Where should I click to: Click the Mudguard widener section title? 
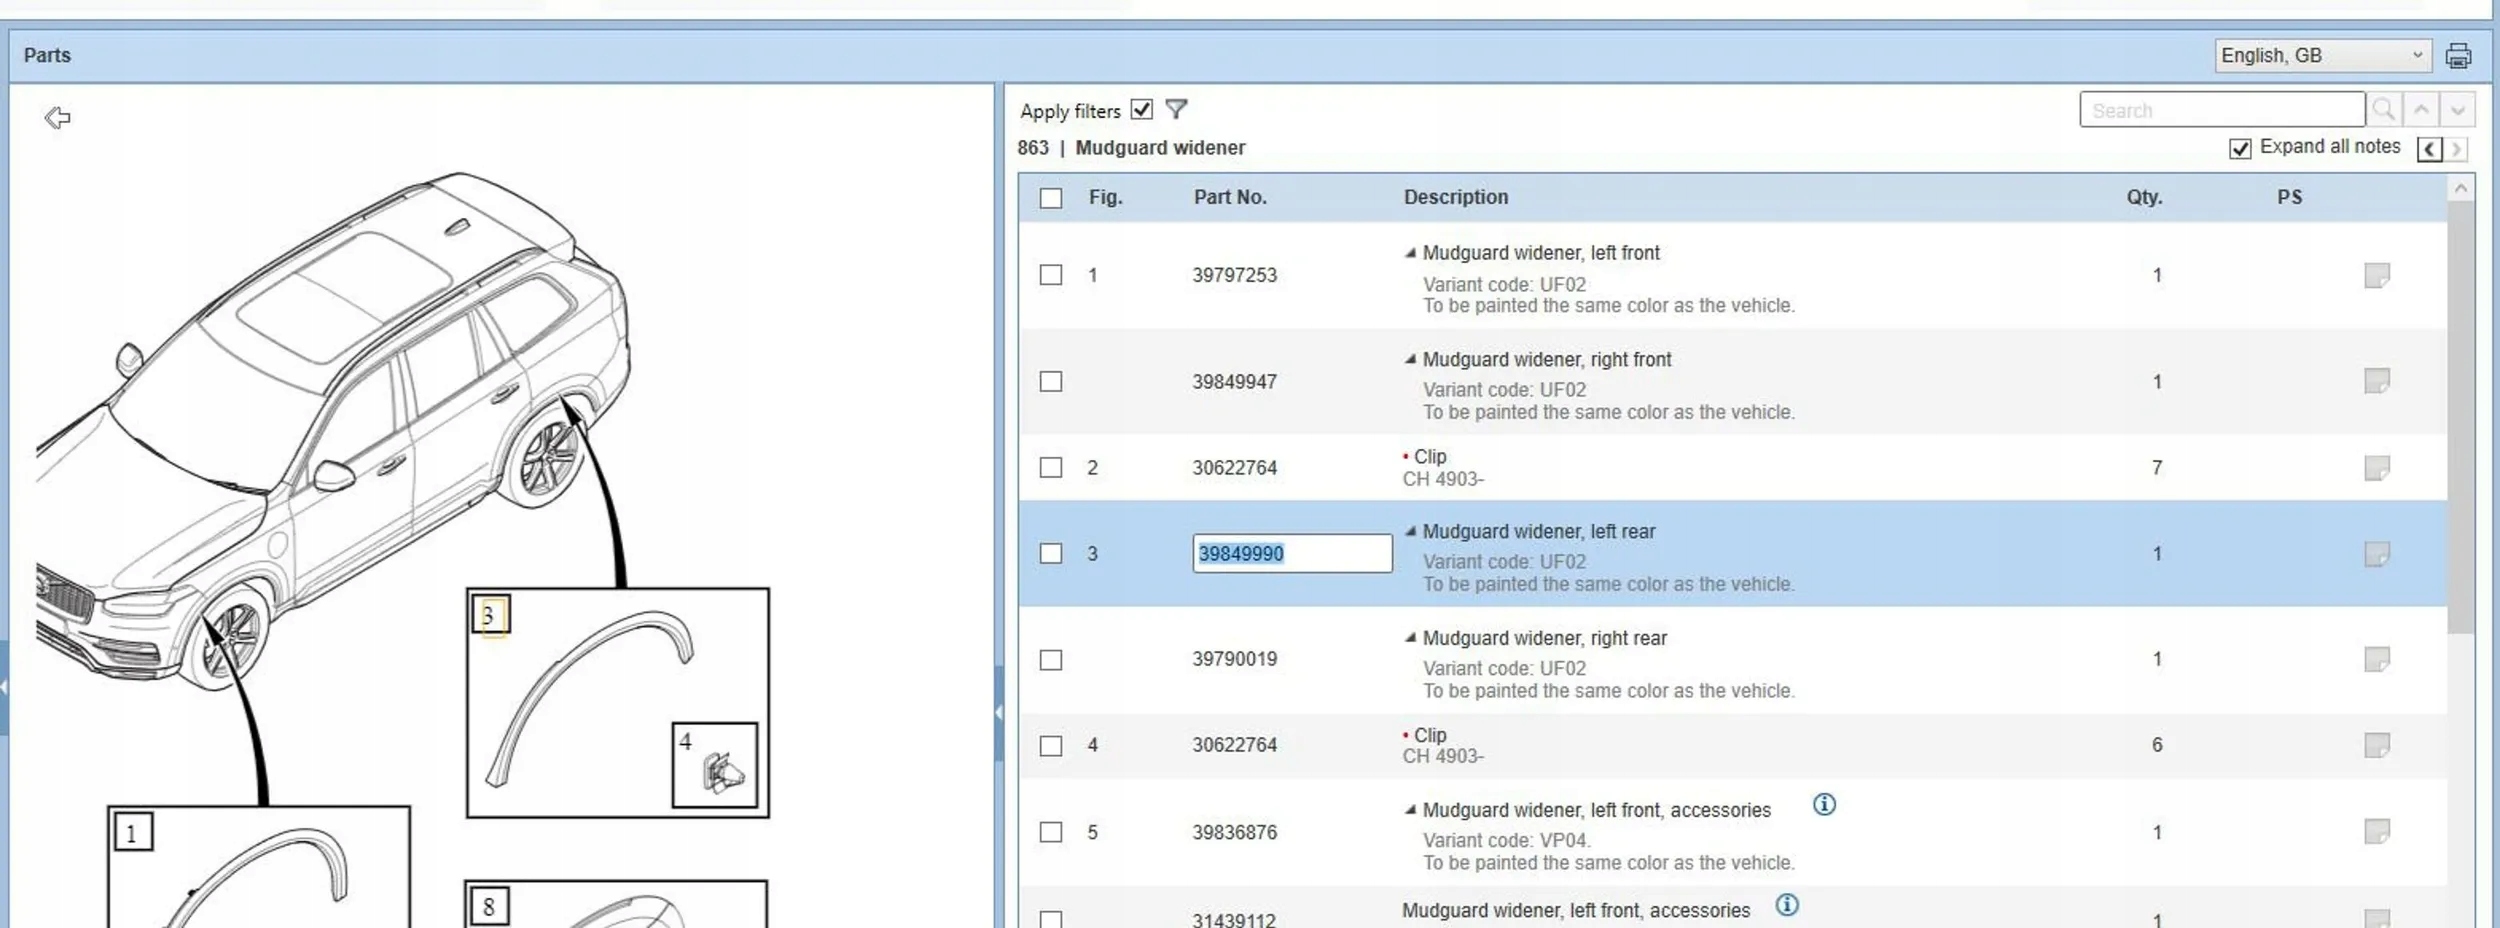pyautogui.click(x=1160, y=148)
